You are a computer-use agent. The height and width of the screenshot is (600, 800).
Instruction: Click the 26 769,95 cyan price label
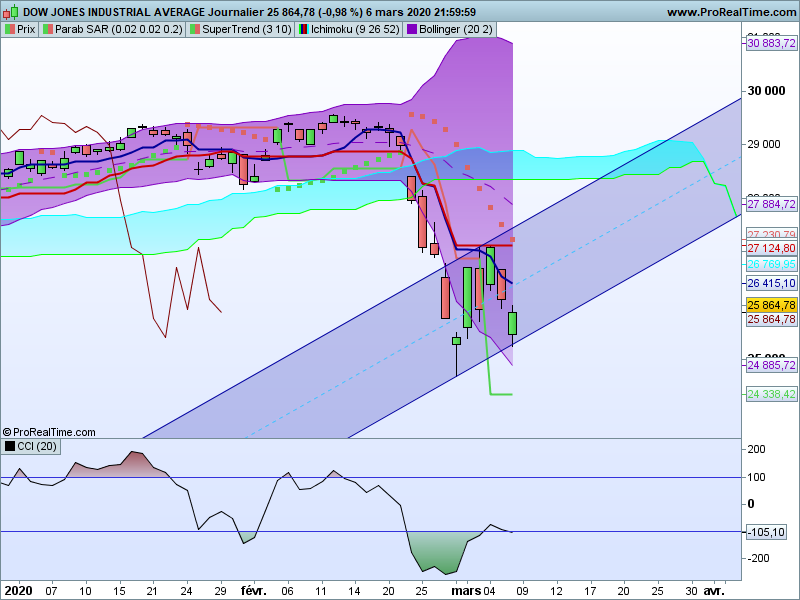771,264
